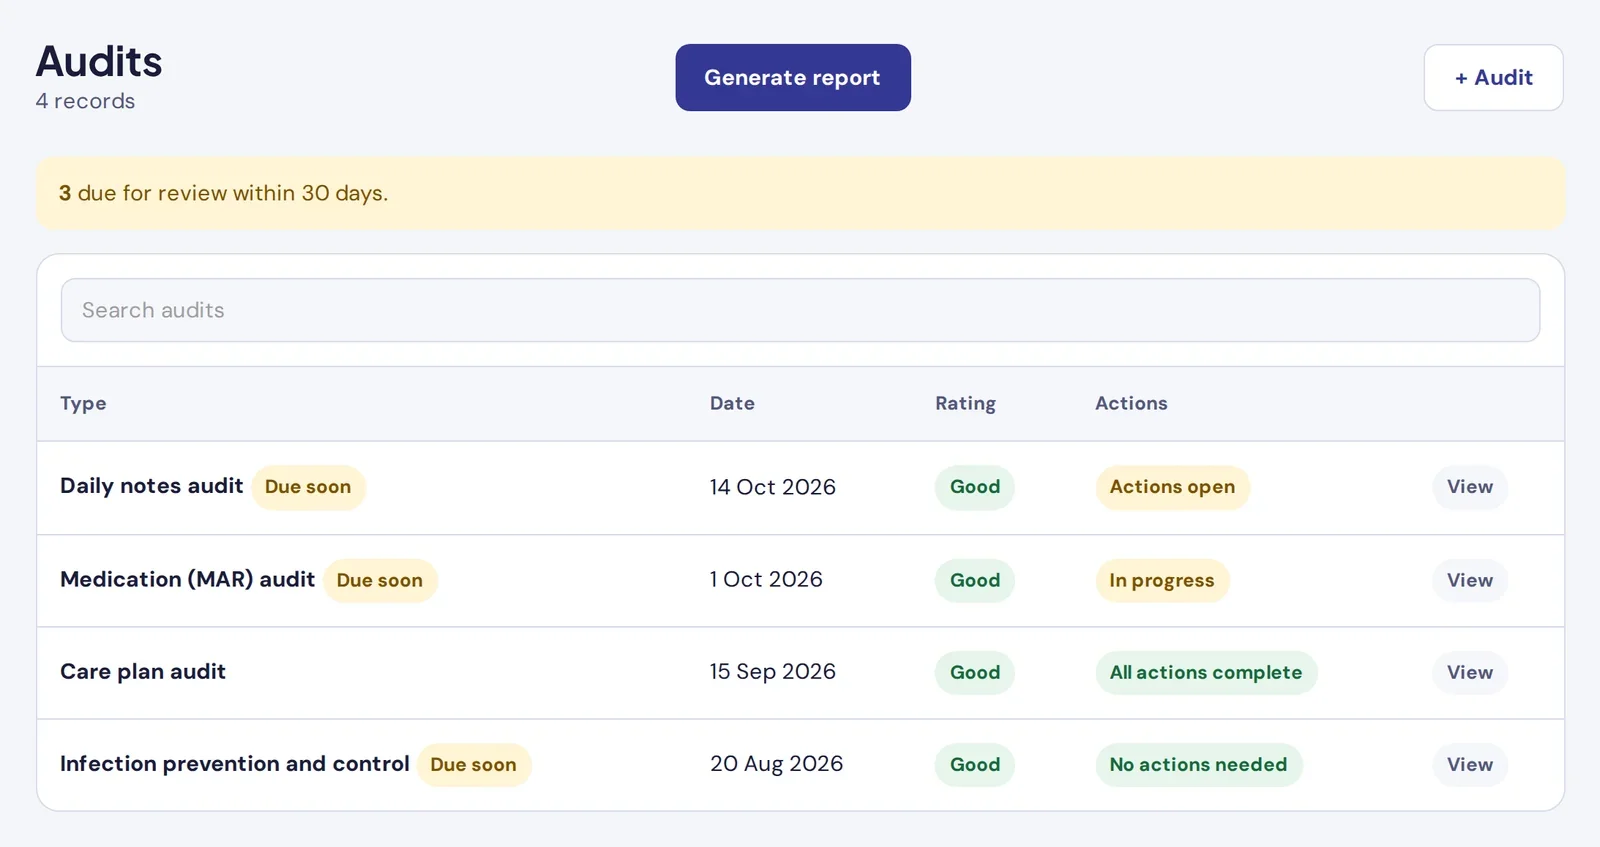Click the Actions column header
1600x847 pixels.
tap(1131, 403)
